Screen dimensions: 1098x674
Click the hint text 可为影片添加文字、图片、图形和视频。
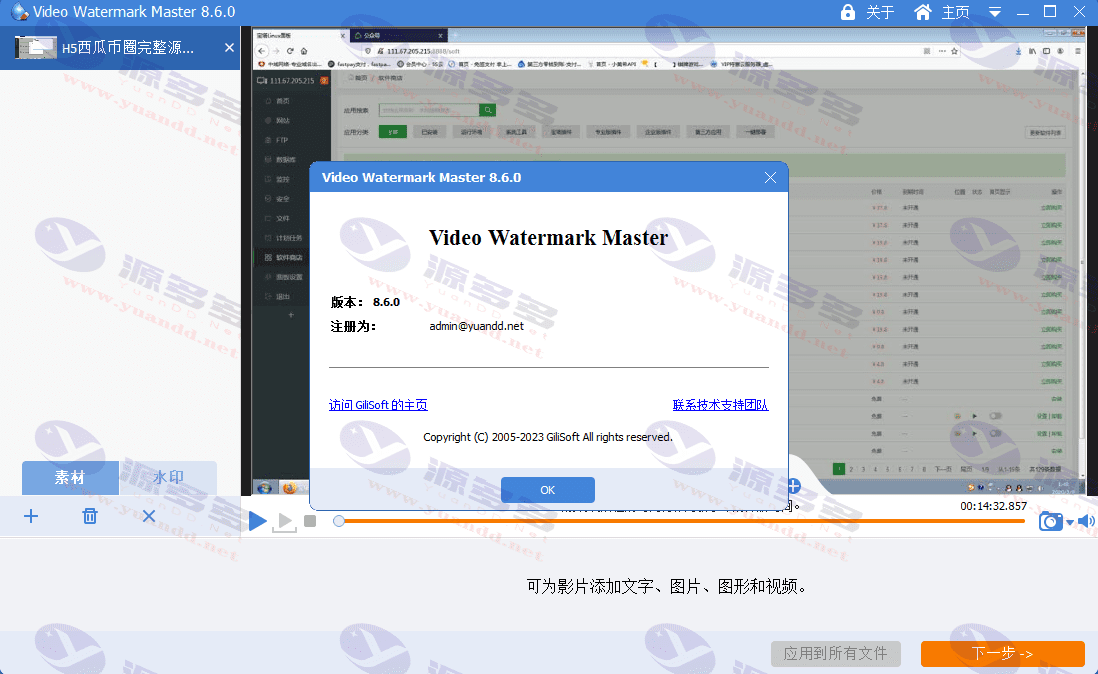667,587
